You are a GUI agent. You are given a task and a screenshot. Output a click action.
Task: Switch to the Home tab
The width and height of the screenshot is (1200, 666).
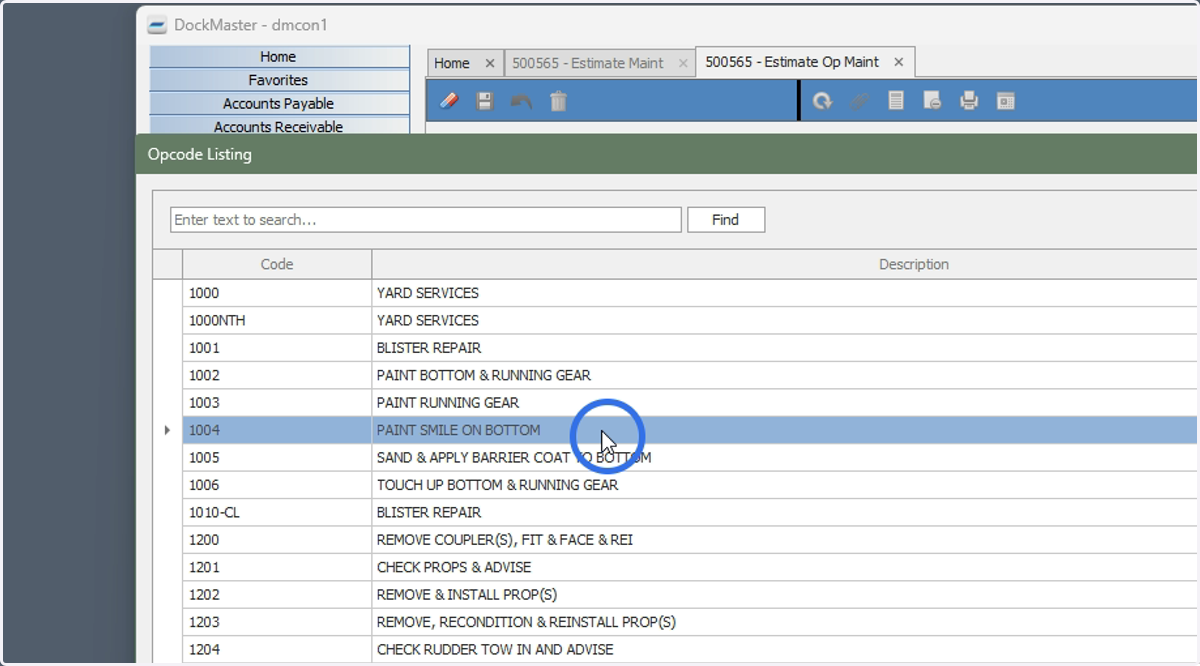coord(451,63)
